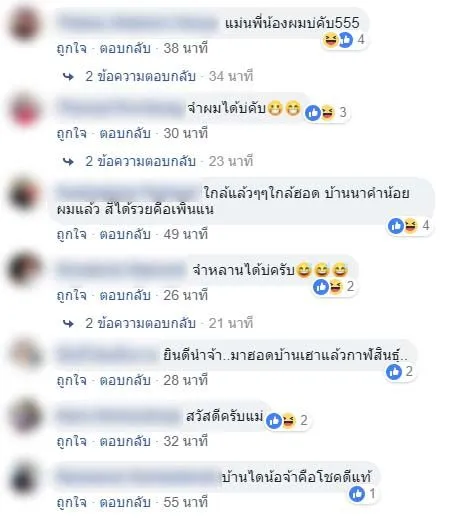Screen dimensions: 470x522
Task: Open the reaction icons on the 32-minute comment
Action: [281, 420]
